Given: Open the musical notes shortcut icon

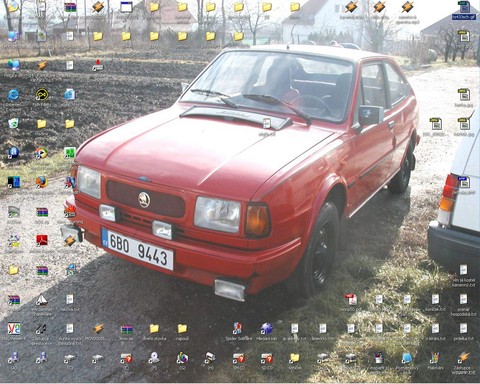Looking at the screenshot, I should [42, 329].
